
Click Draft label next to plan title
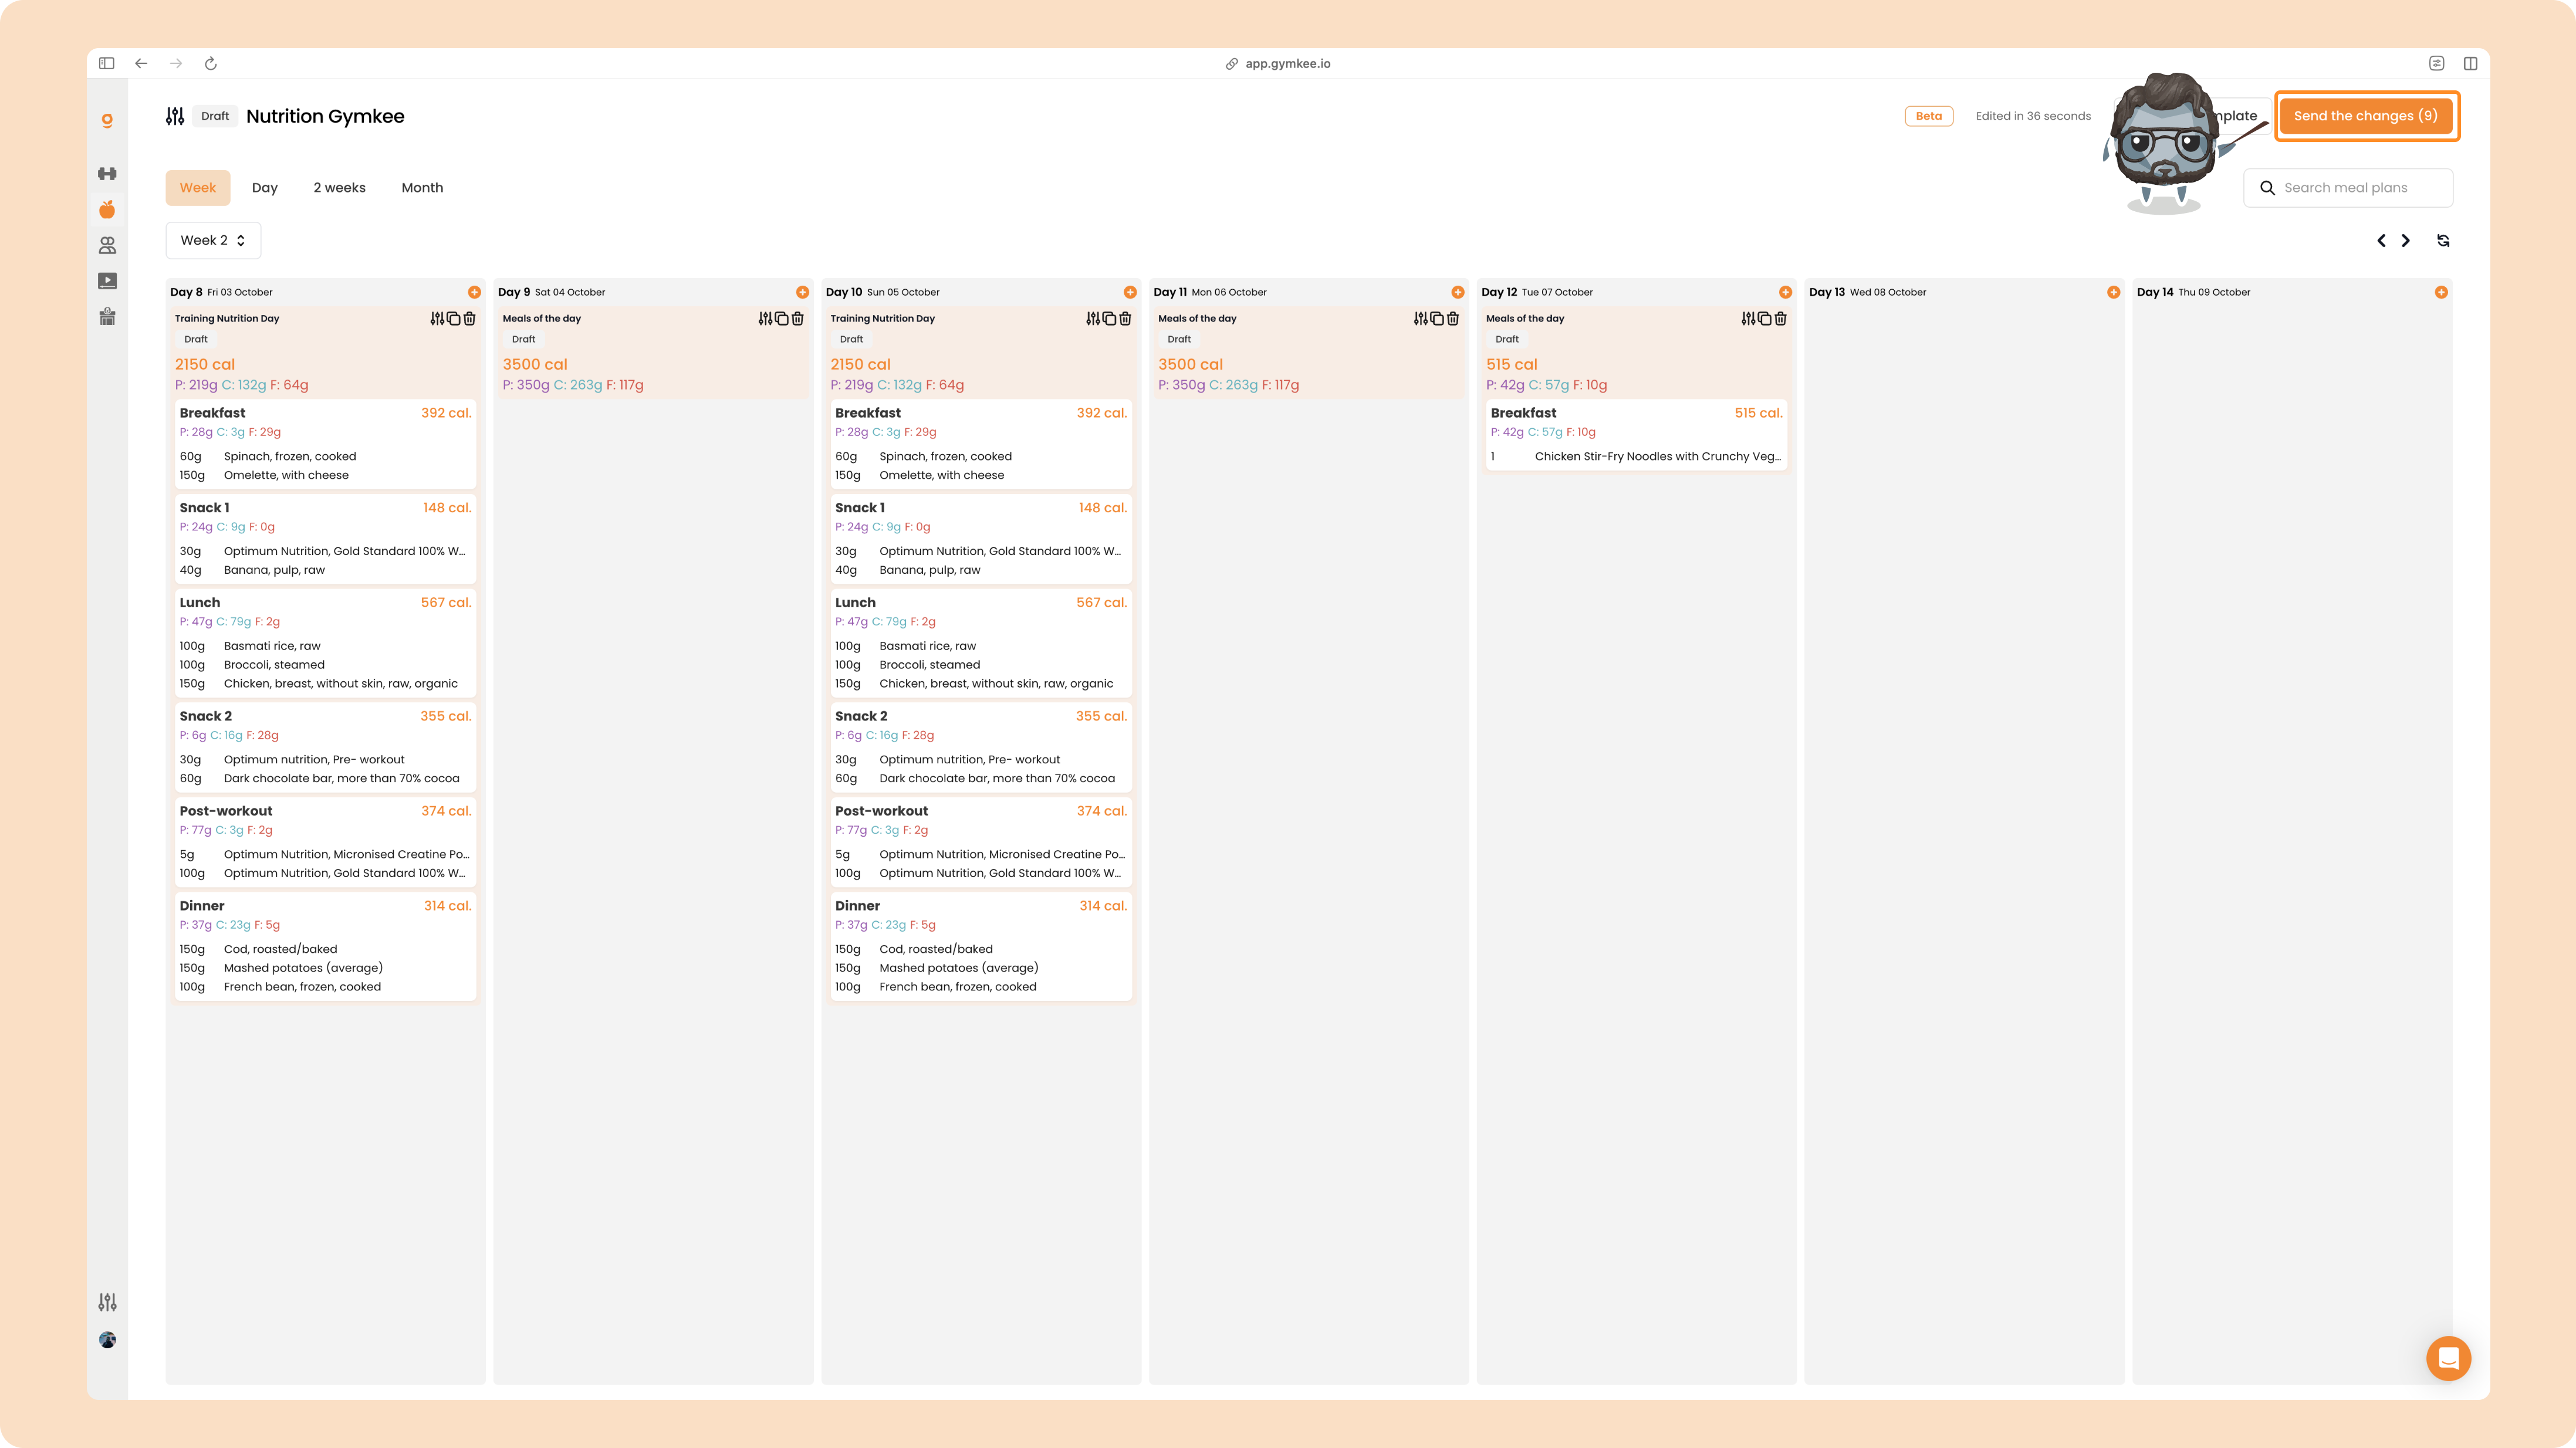pyautogui.click(x=215, y=116)
